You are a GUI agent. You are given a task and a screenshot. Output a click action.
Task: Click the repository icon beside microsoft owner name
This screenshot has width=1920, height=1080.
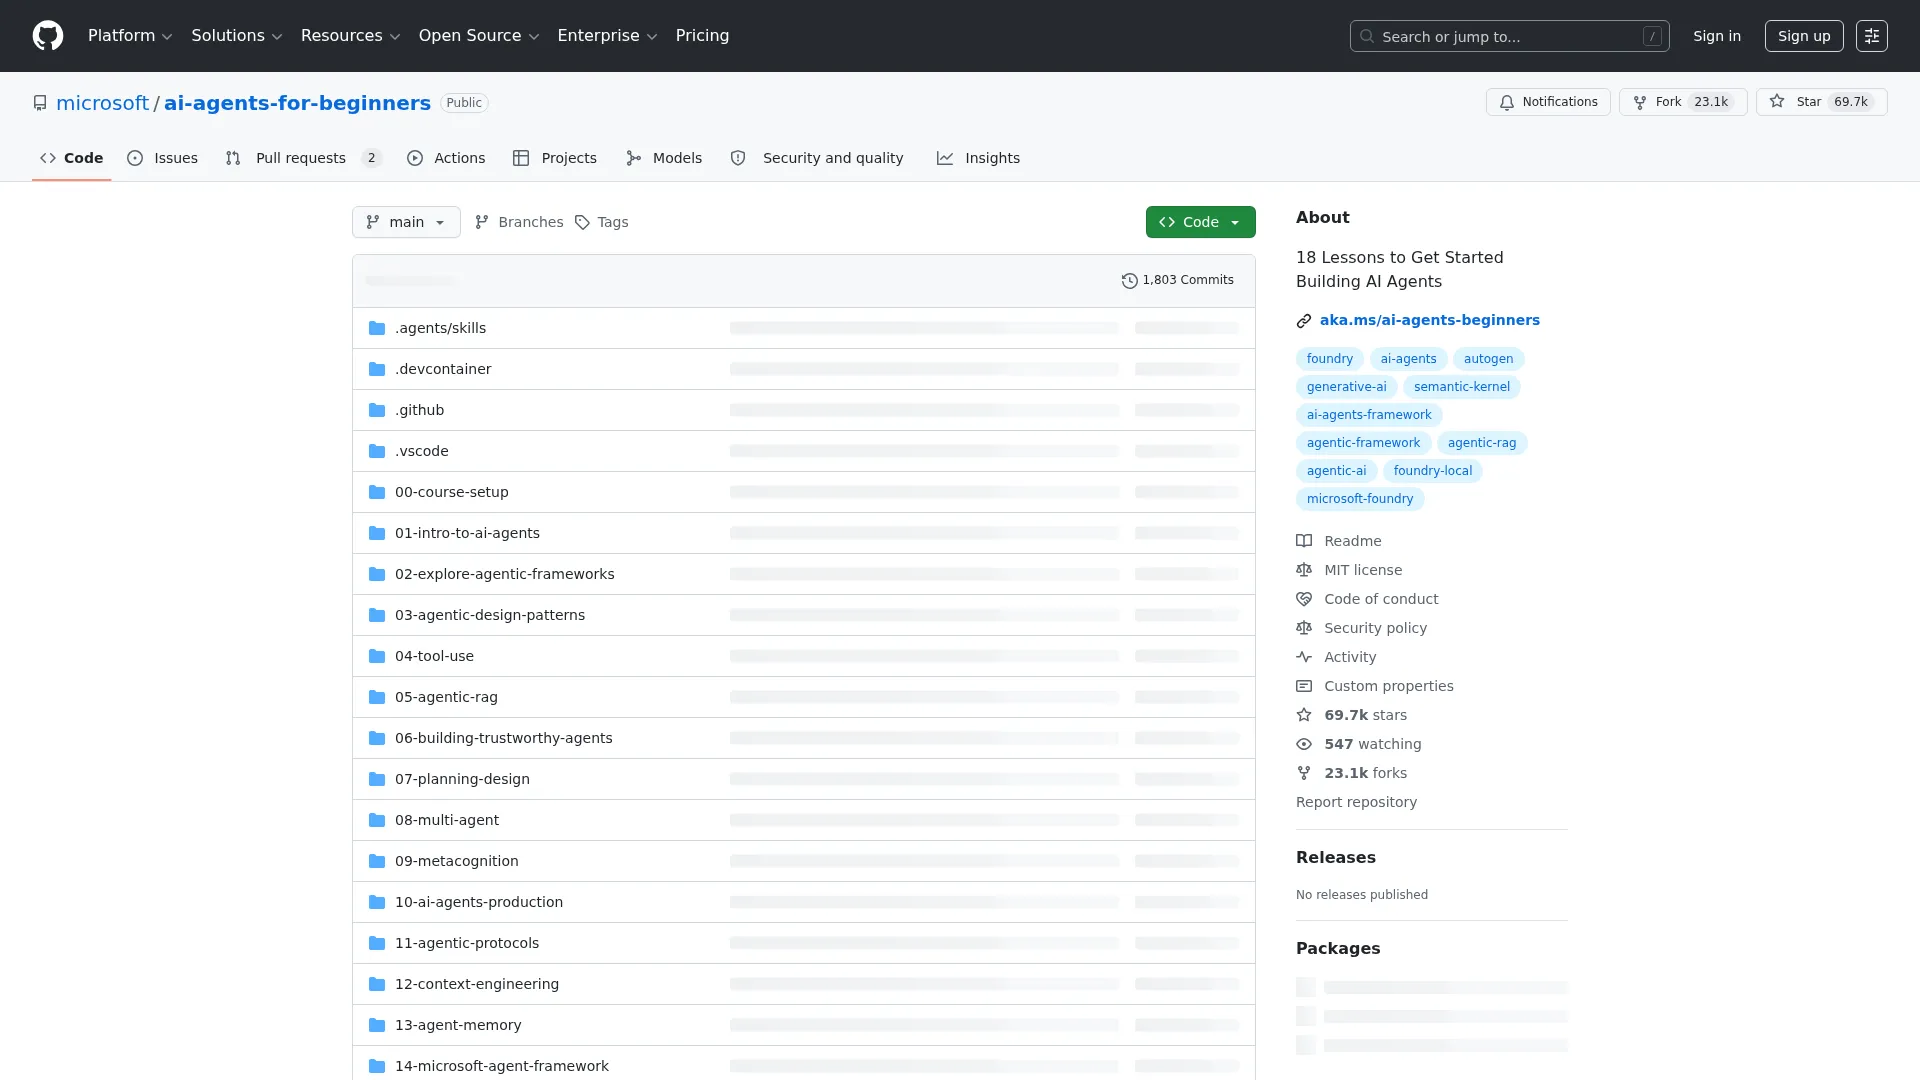pos(40,103)
